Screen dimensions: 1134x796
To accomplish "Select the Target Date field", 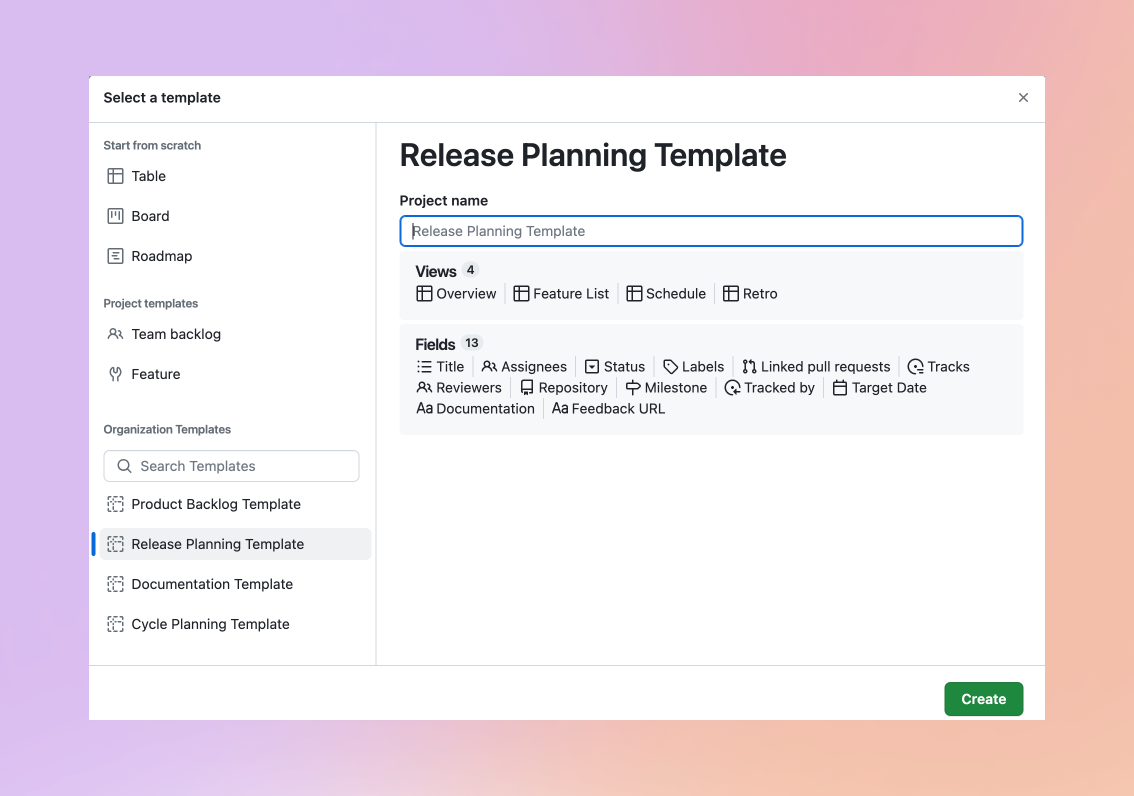I will 879,387.
